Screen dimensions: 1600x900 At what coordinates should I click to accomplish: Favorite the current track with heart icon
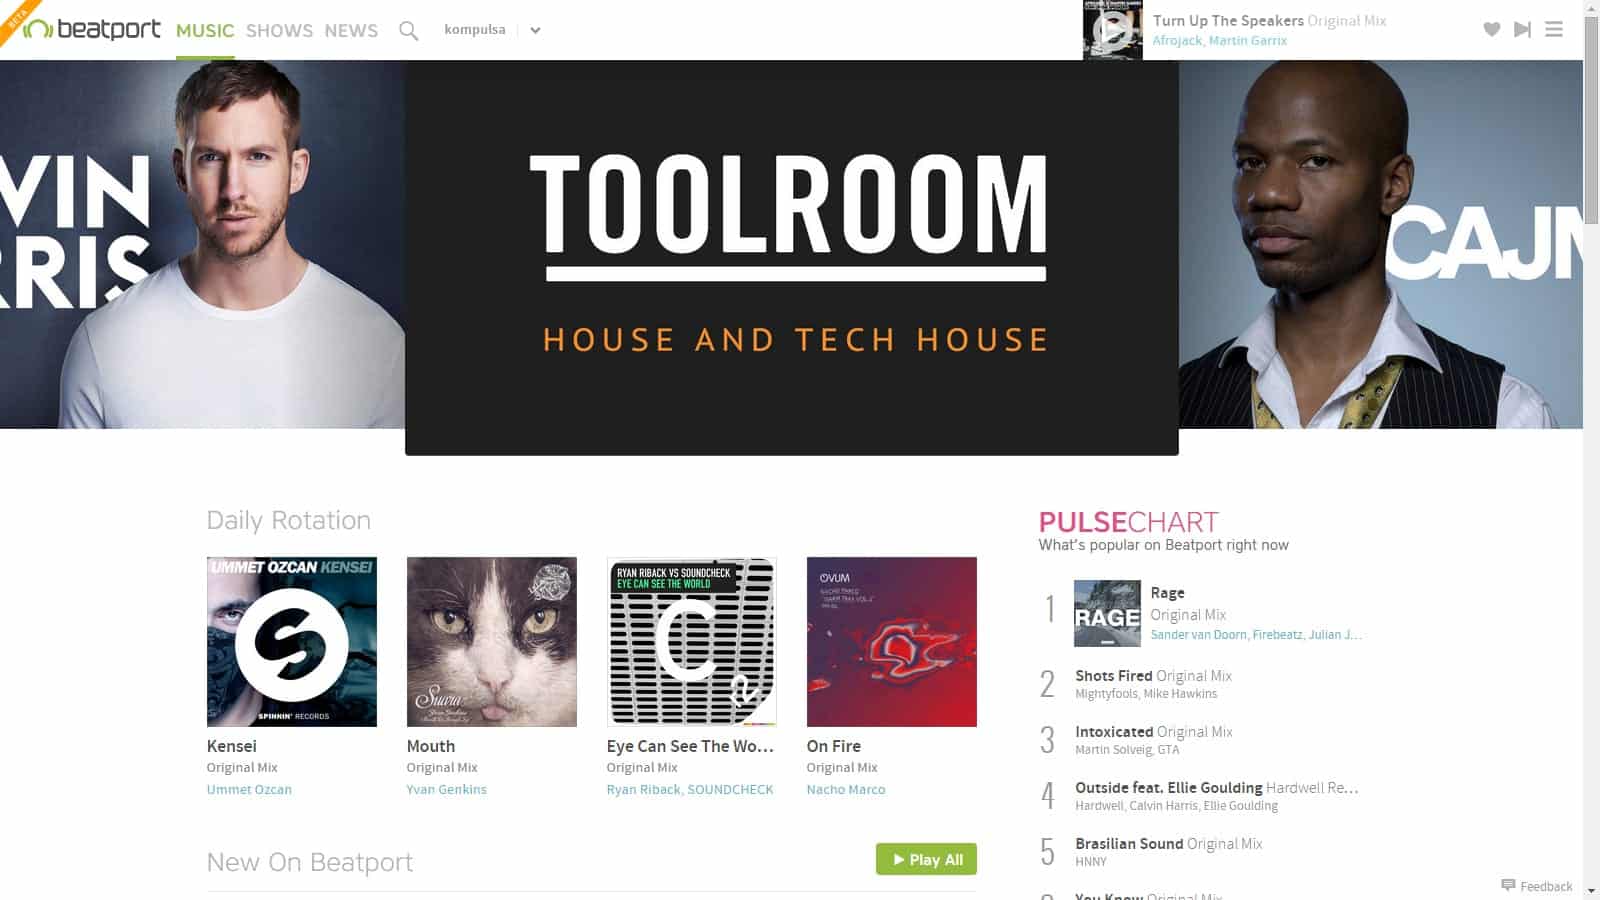(x=1491, y=30)
